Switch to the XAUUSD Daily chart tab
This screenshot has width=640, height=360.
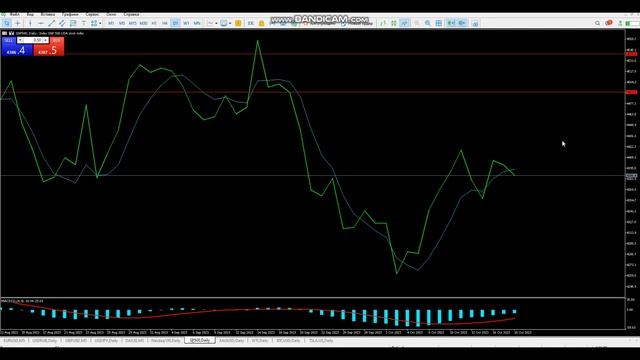coord(231,340)
